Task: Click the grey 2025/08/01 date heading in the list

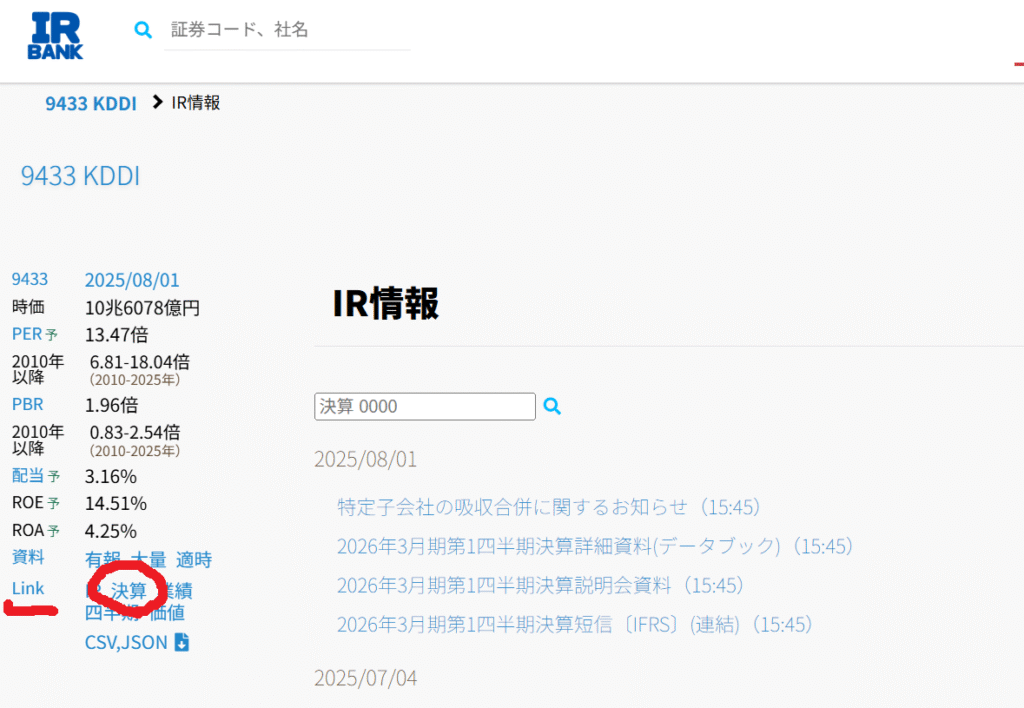Action: pyautogui.click(x=365, y=459)
